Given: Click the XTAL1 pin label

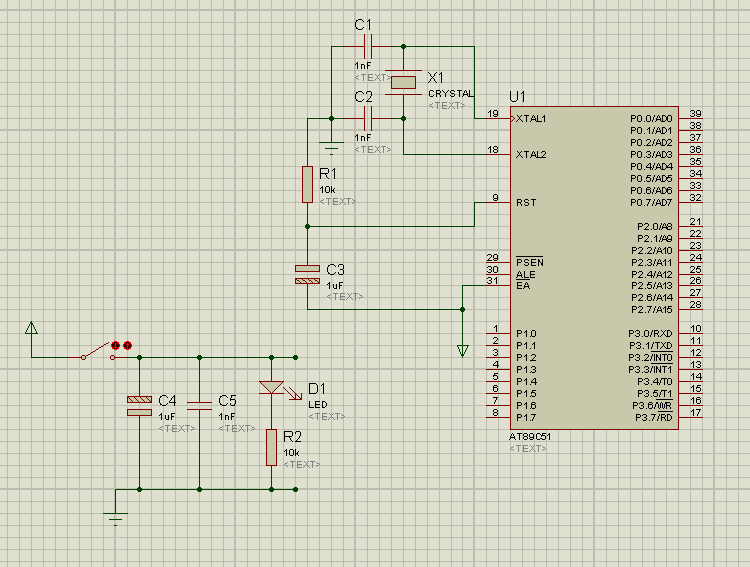Looking at the screenshot, I should coord(531,119).
